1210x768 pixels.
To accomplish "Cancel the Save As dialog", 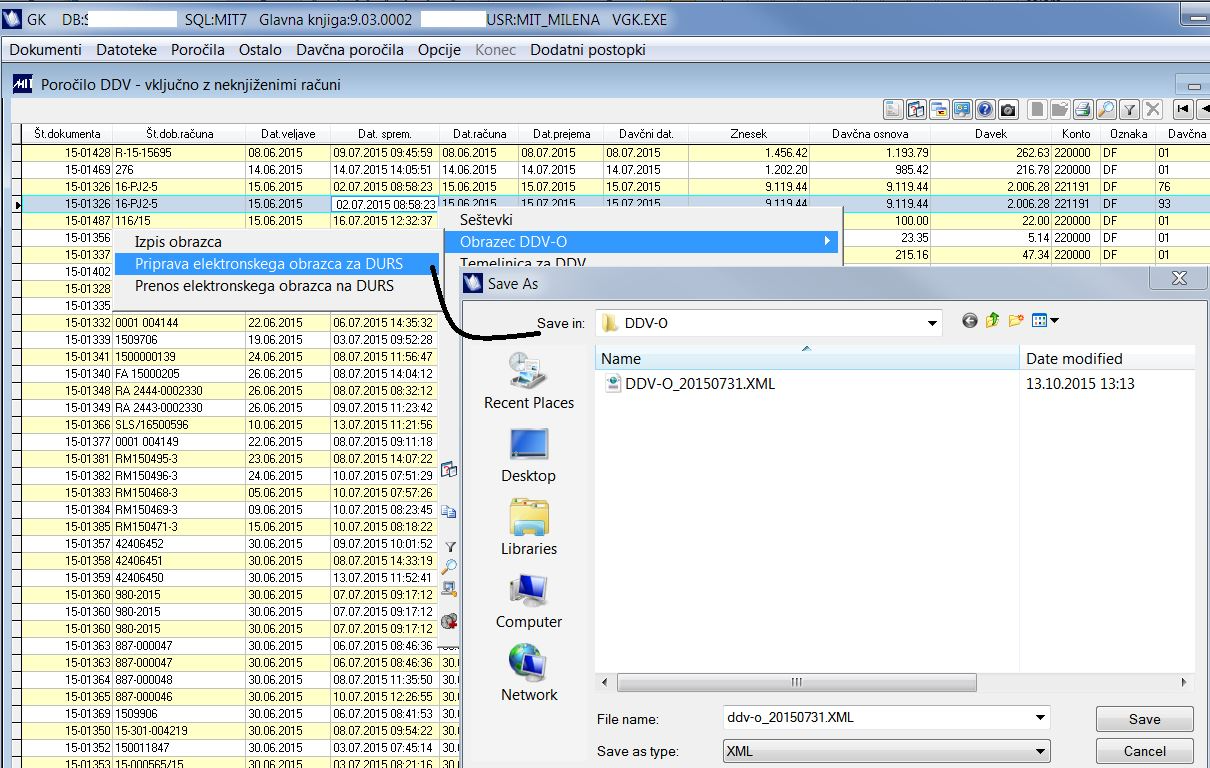I will [1144, 751].
